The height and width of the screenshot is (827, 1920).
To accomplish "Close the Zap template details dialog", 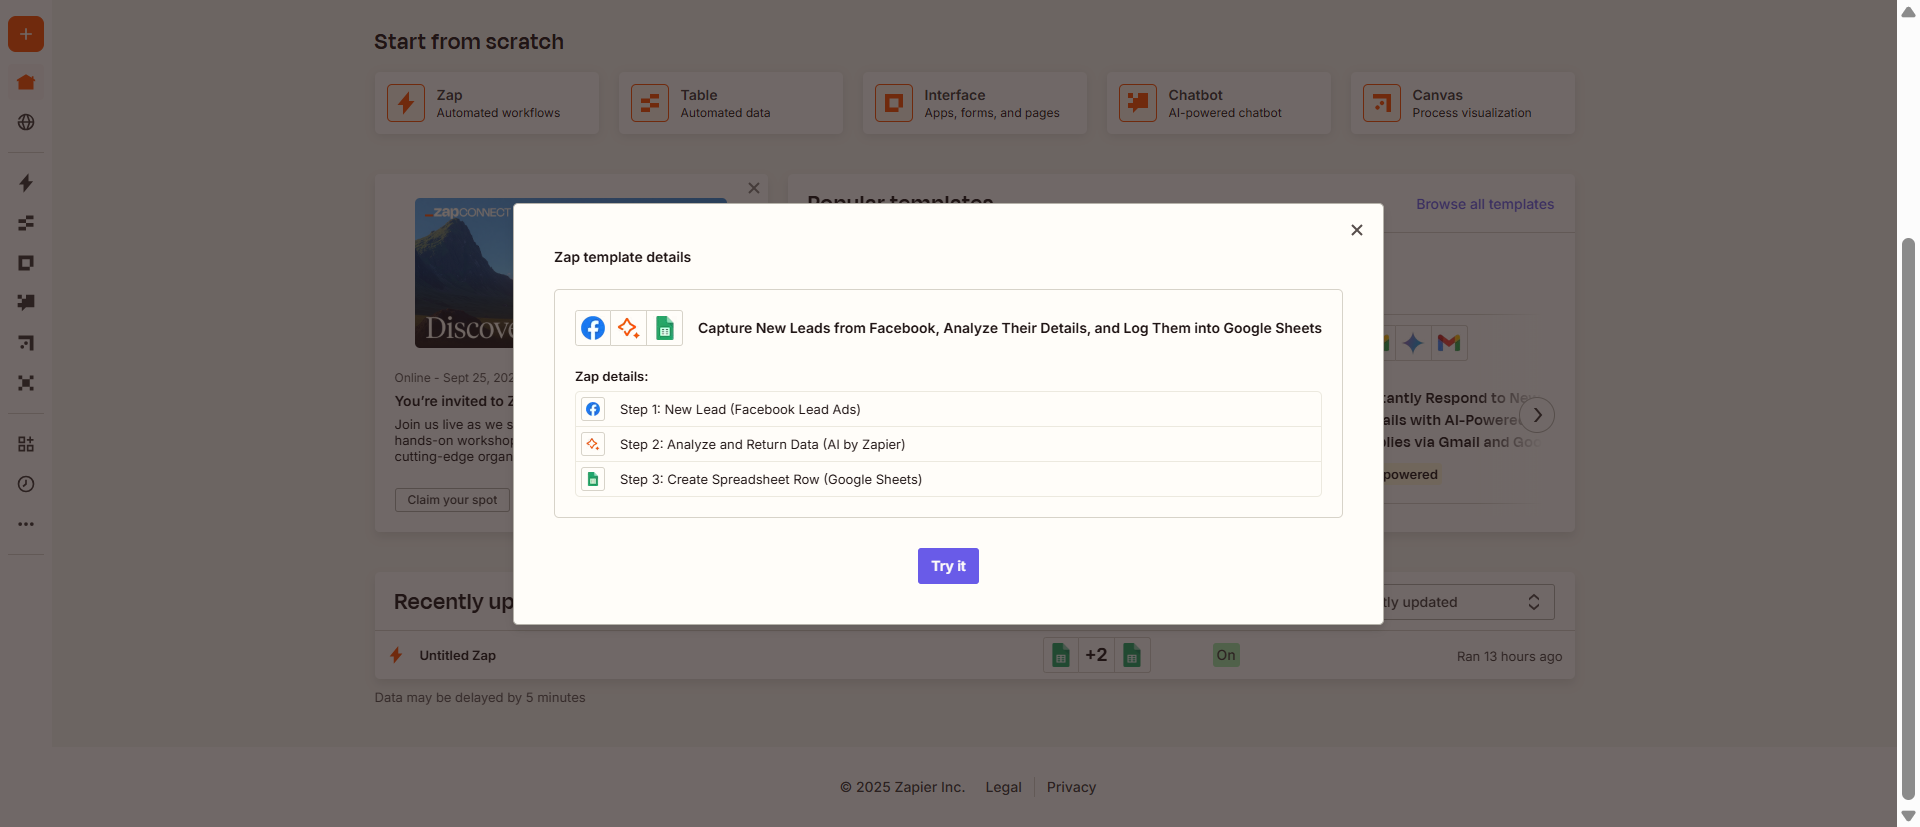I will pos(1357,230).
